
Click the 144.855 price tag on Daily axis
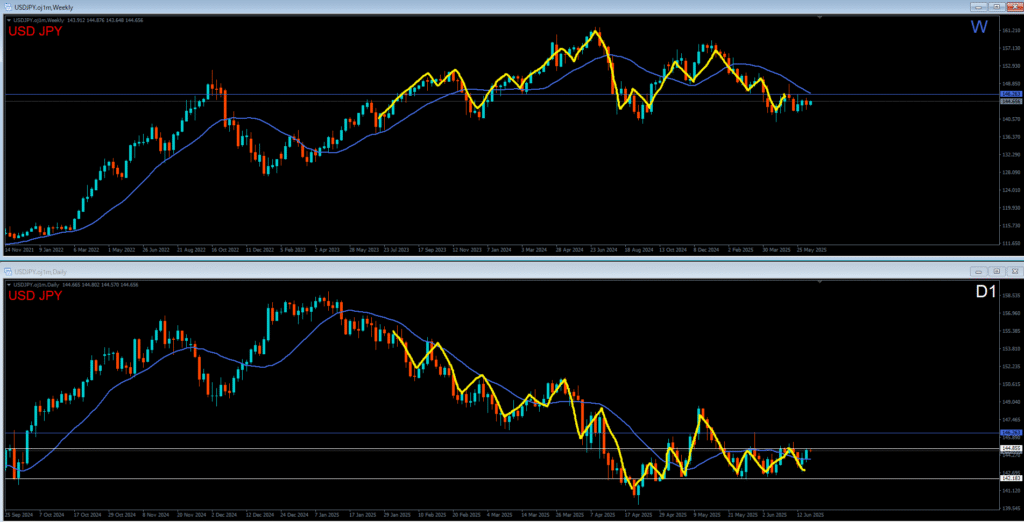click(x=1012, y=448)
